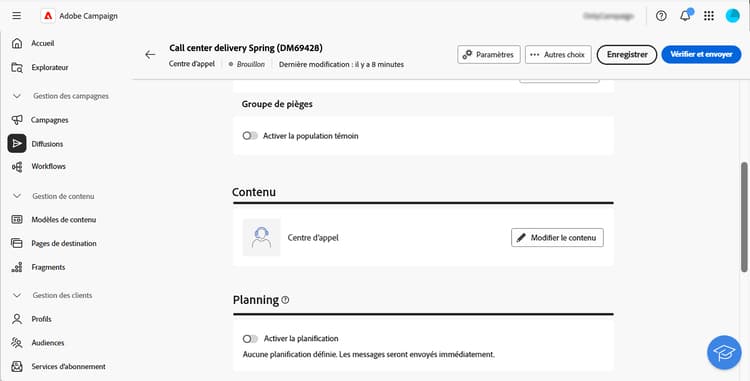Open Workflows in the sidebar
Screen dimensions: 750x381
point(49,166)
